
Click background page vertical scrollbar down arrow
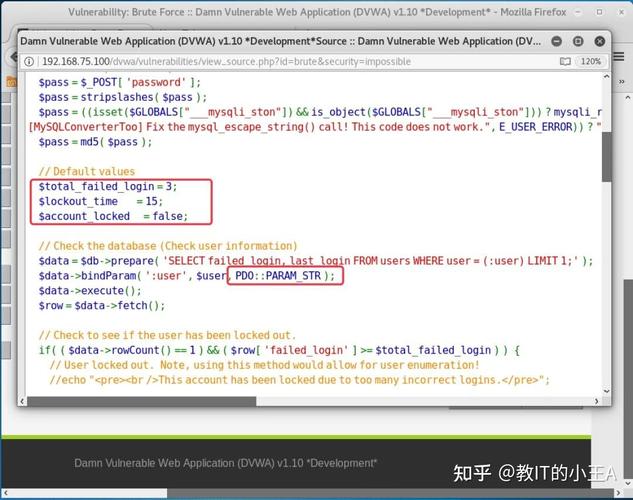click(628, 483)
